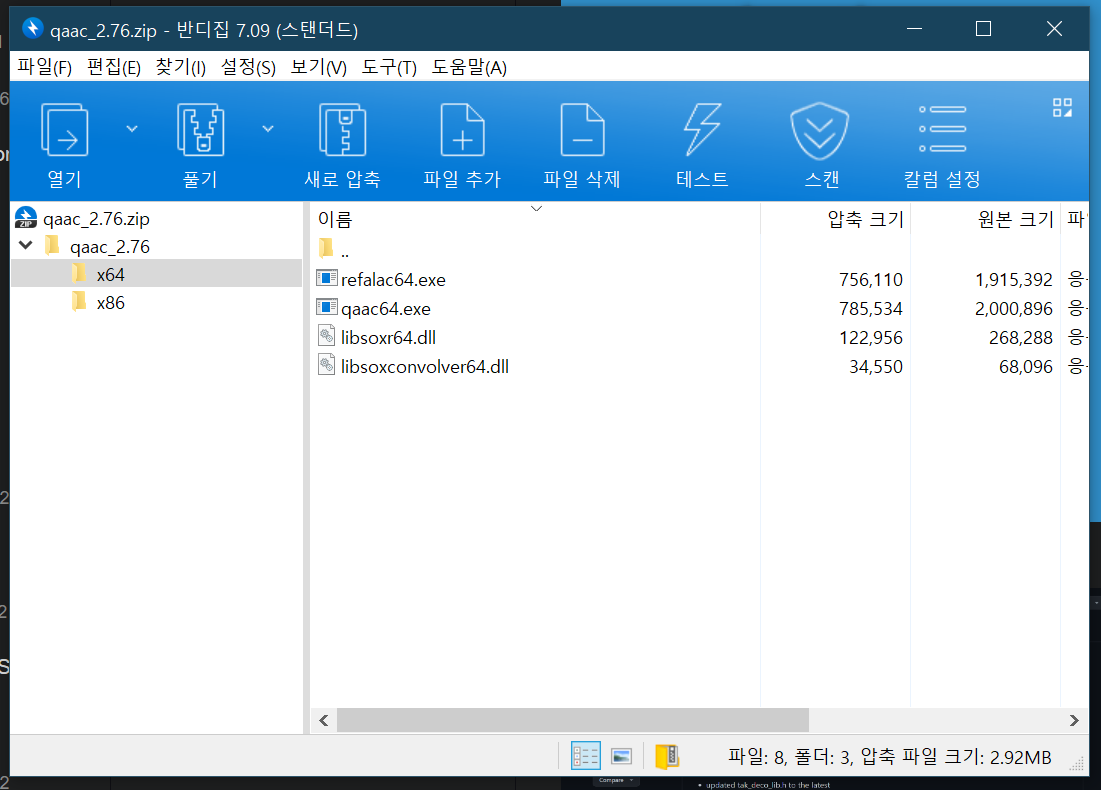The image size is (1101, 790).
Task: Click the horizontal scrollbar thumb
Action: tap(573, 720)
